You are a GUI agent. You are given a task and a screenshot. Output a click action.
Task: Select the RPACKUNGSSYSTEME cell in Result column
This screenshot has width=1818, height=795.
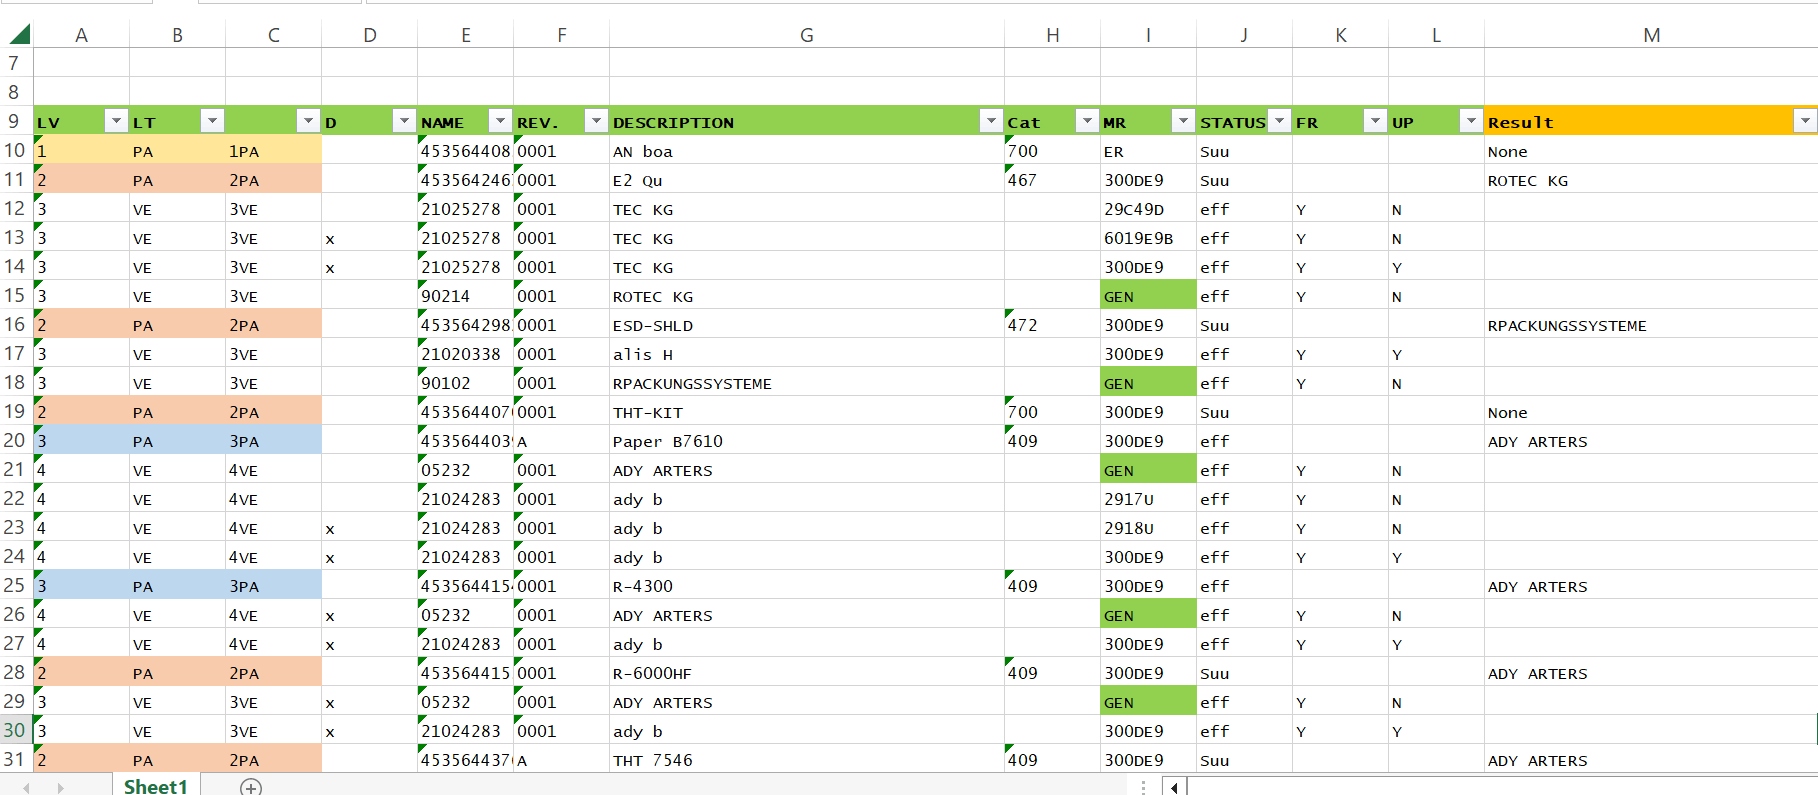1651,325
